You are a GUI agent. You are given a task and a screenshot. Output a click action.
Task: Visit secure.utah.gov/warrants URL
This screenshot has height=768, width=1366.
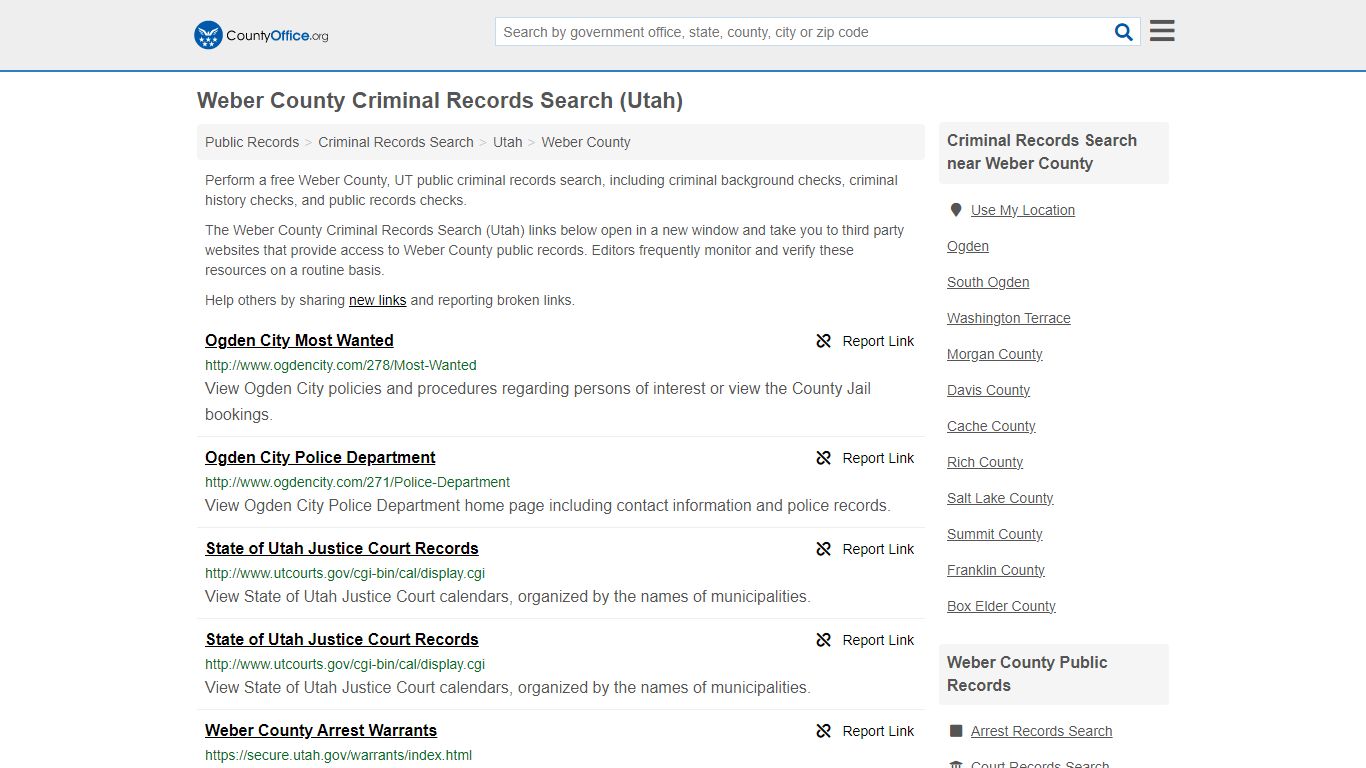(x=338, y=755)
